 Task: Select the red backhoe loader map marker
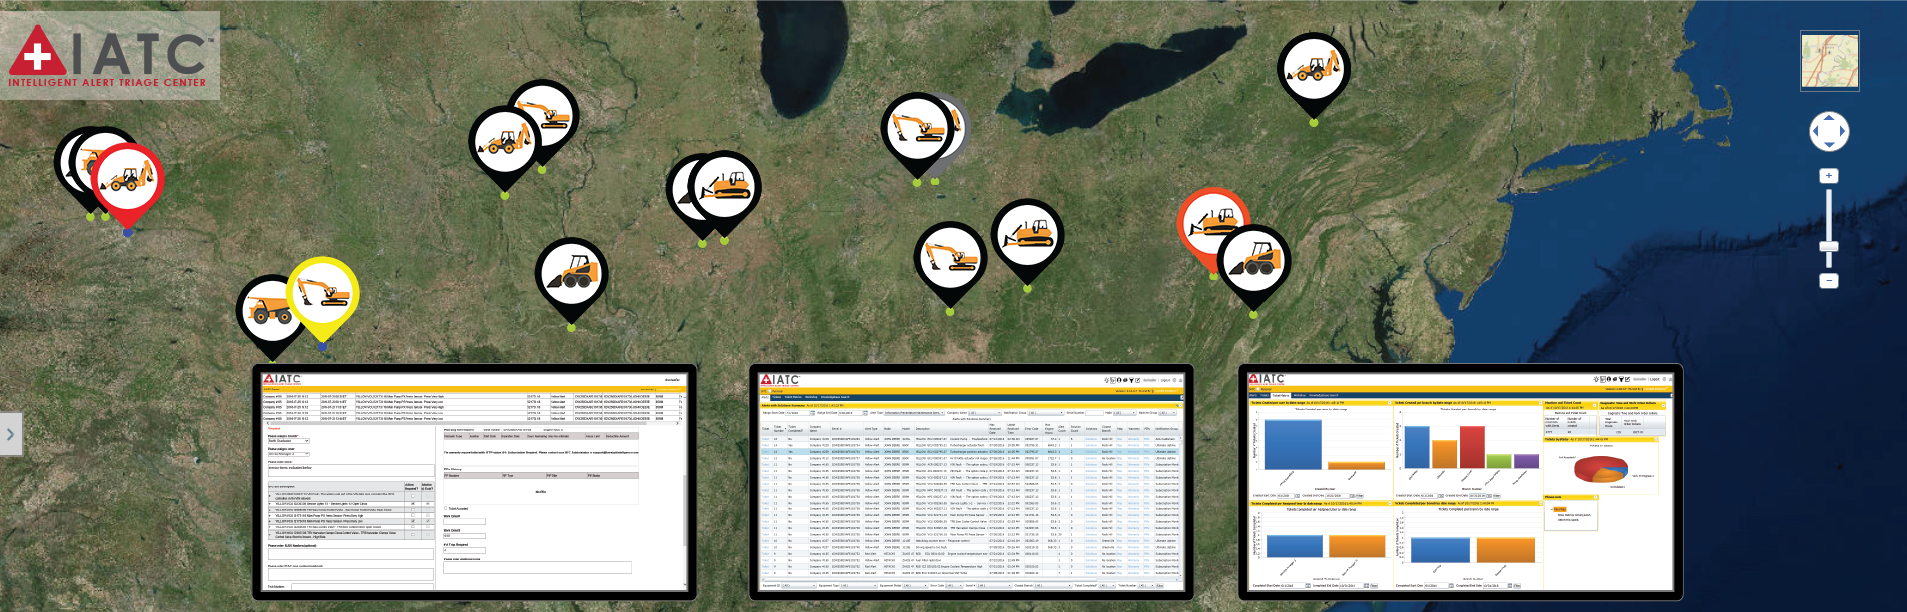127,180
